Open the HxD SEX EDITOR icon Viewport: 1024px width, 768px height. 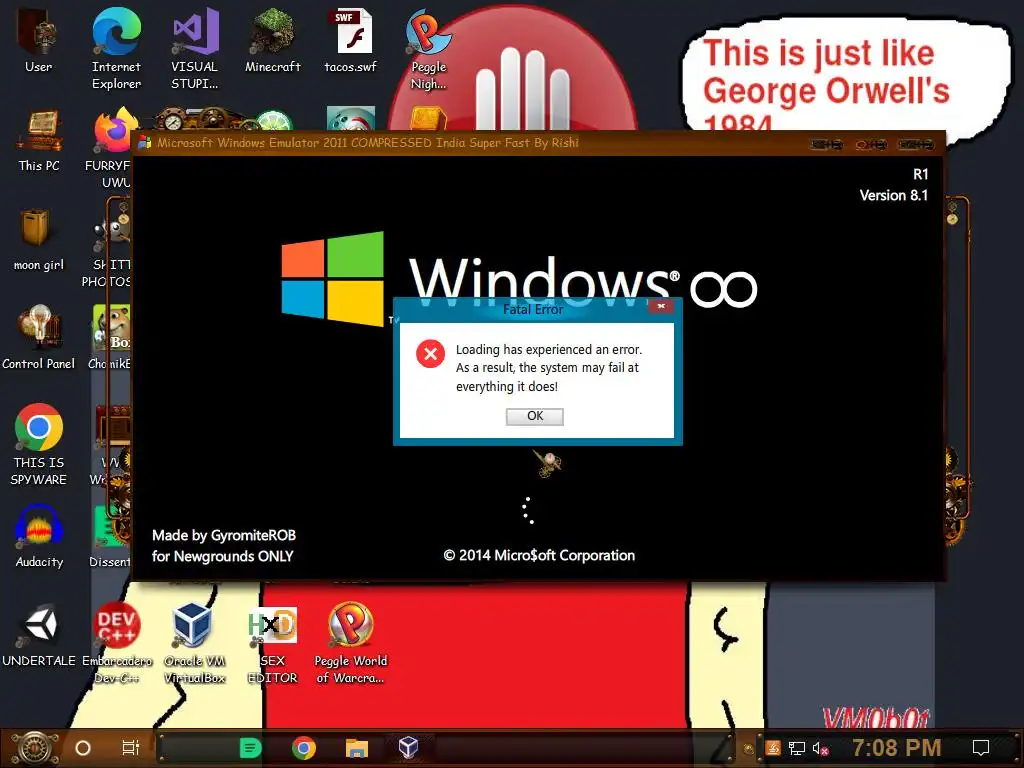click(272, 644)
